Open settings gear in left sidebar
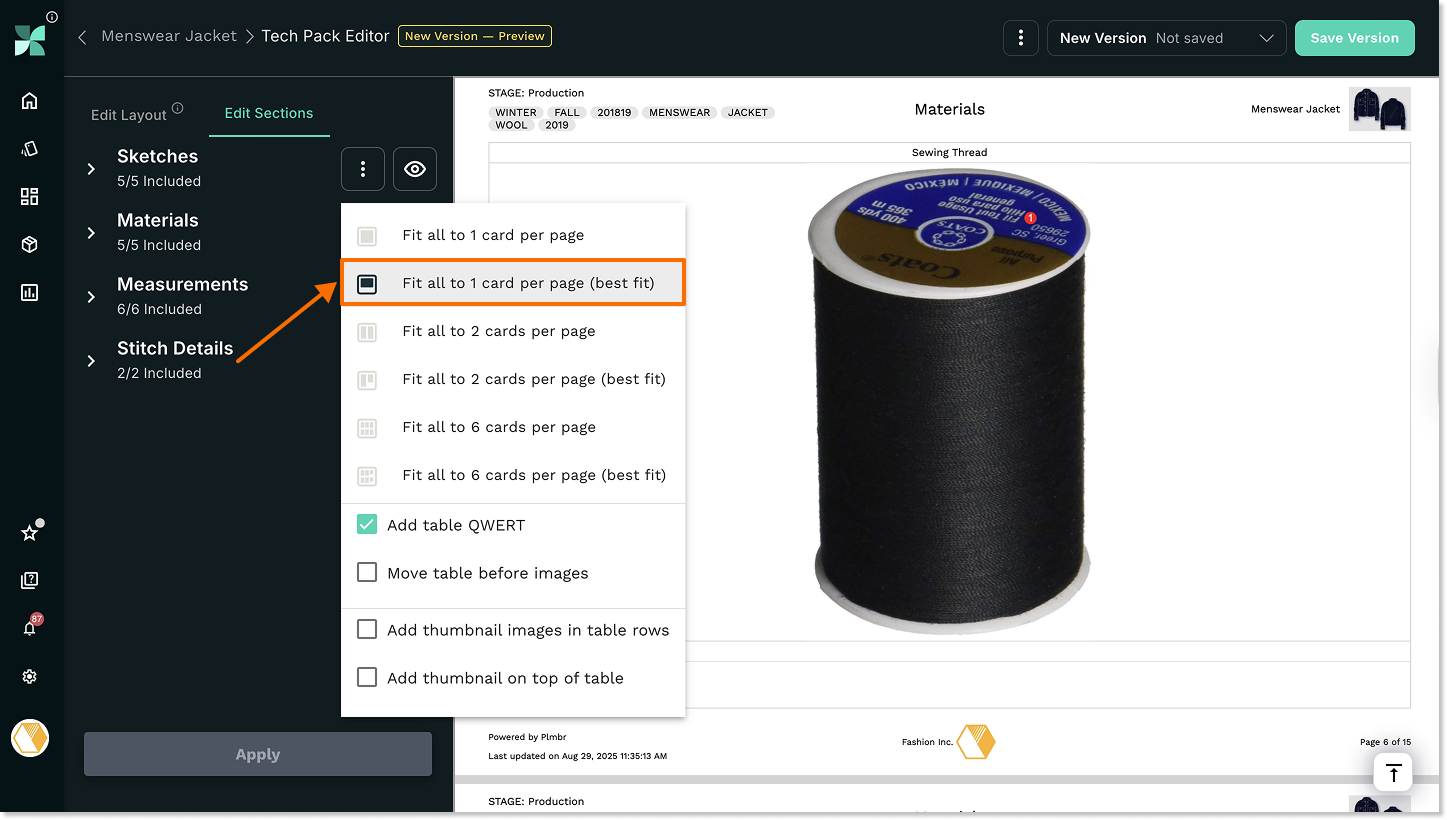Screen dimensions: 1447x820 point(29,676)
